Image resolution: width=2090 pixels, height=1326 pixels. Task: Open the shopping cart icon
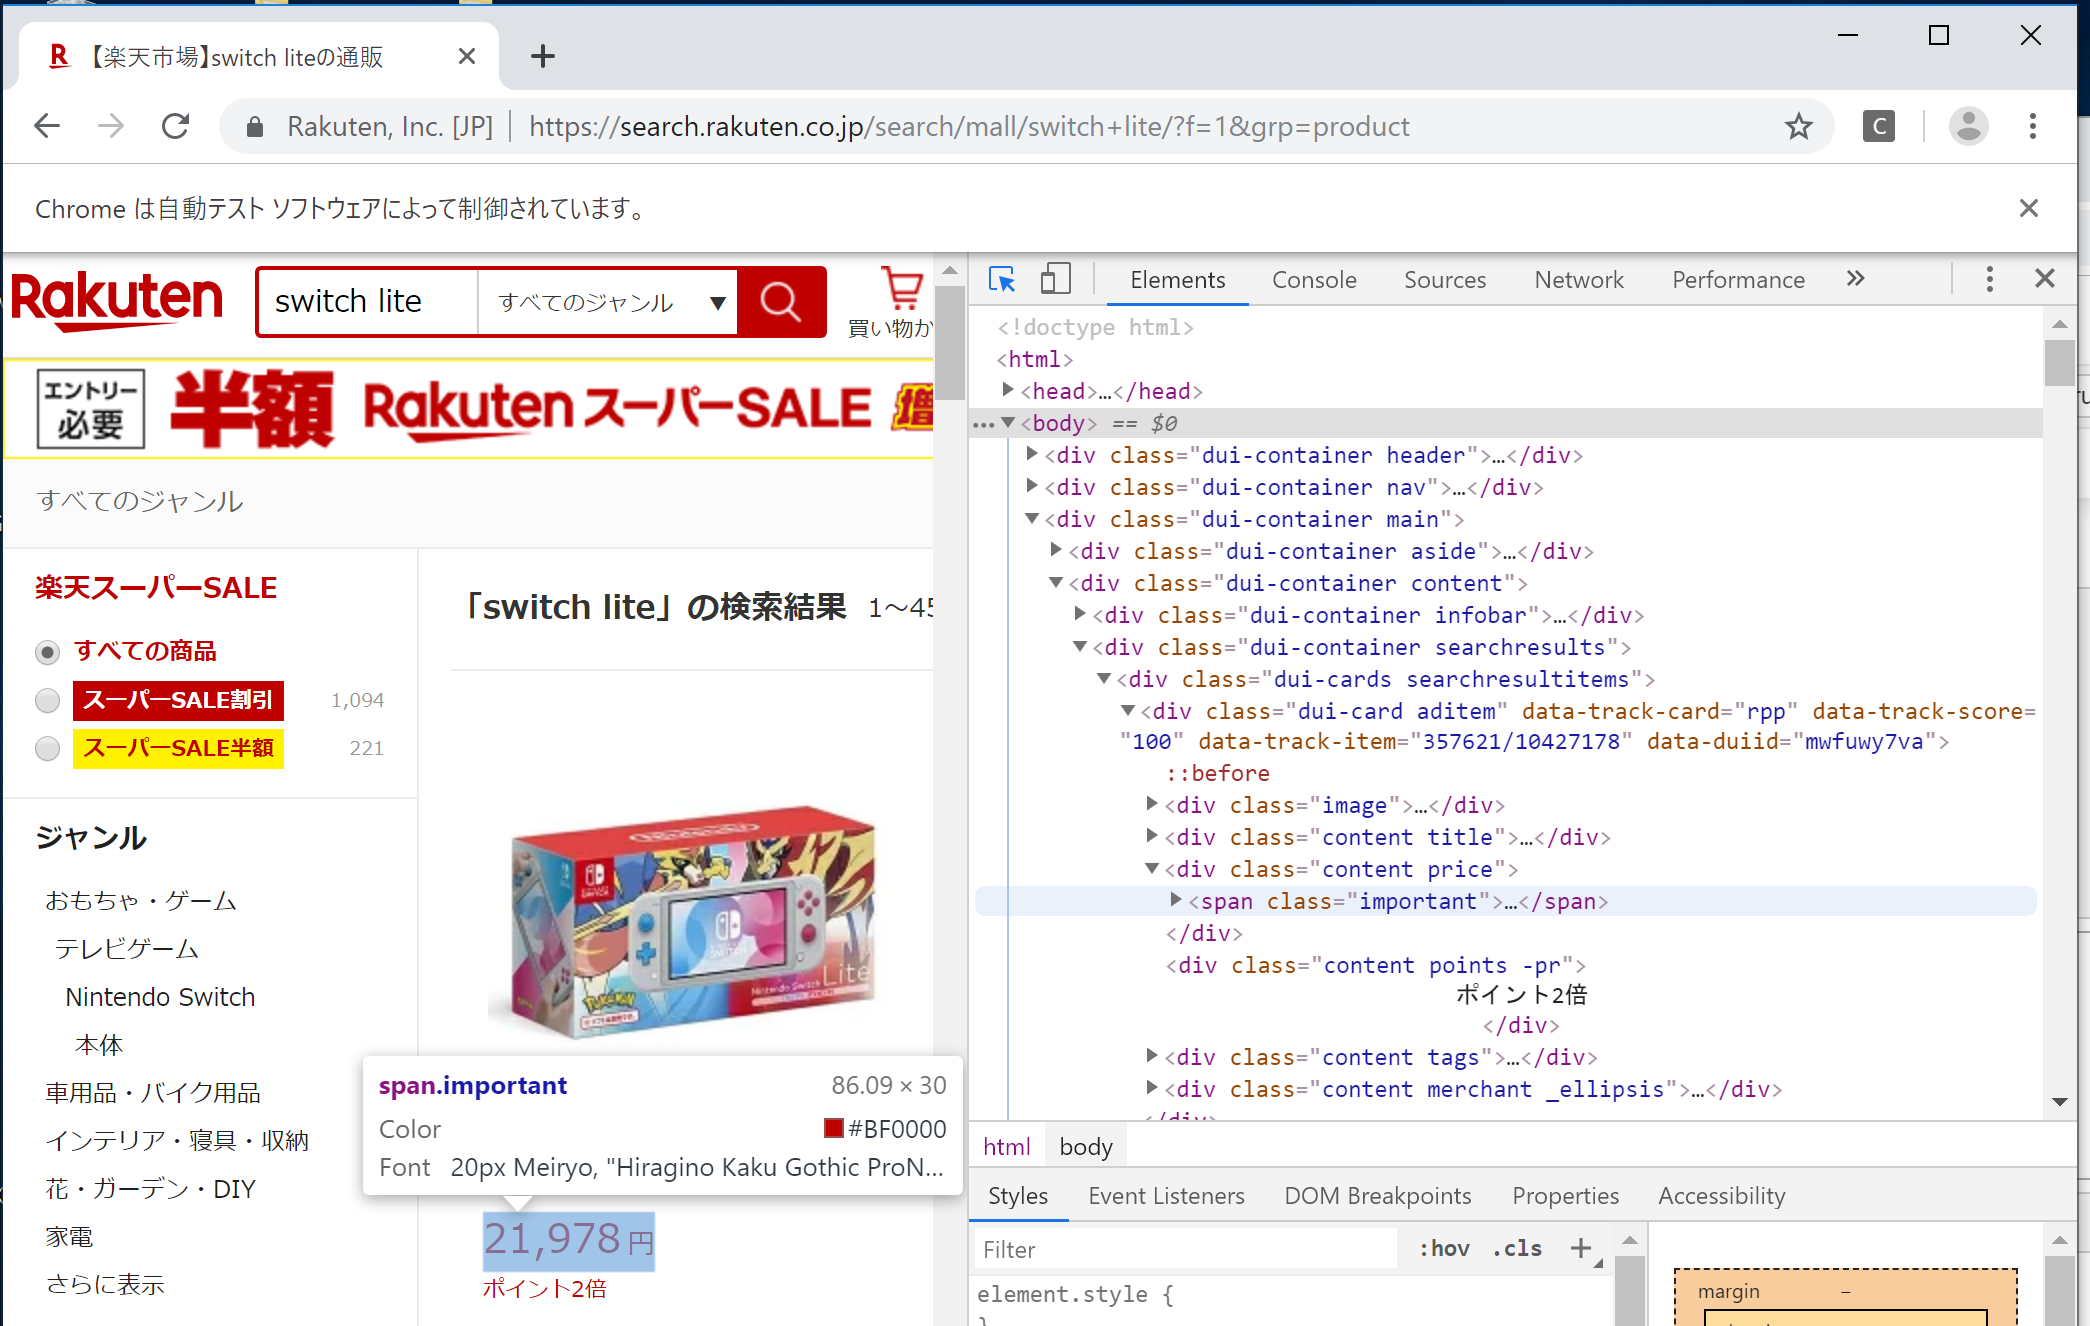[902, 290]
